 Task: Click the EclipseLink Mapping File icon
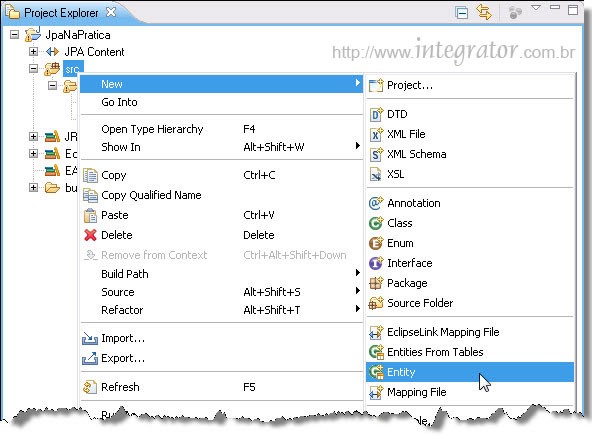[376, 332]
